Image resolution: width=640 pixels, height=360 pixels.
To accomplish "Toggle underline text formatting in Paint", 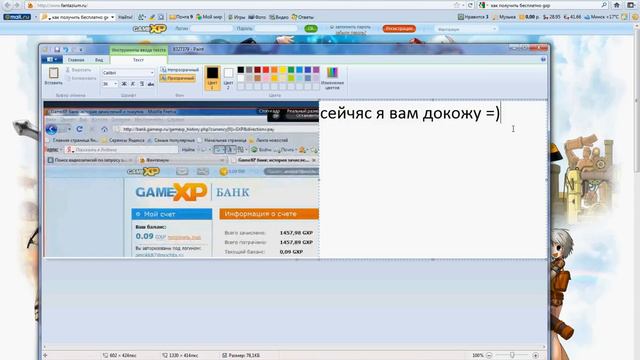I will 142,84.
